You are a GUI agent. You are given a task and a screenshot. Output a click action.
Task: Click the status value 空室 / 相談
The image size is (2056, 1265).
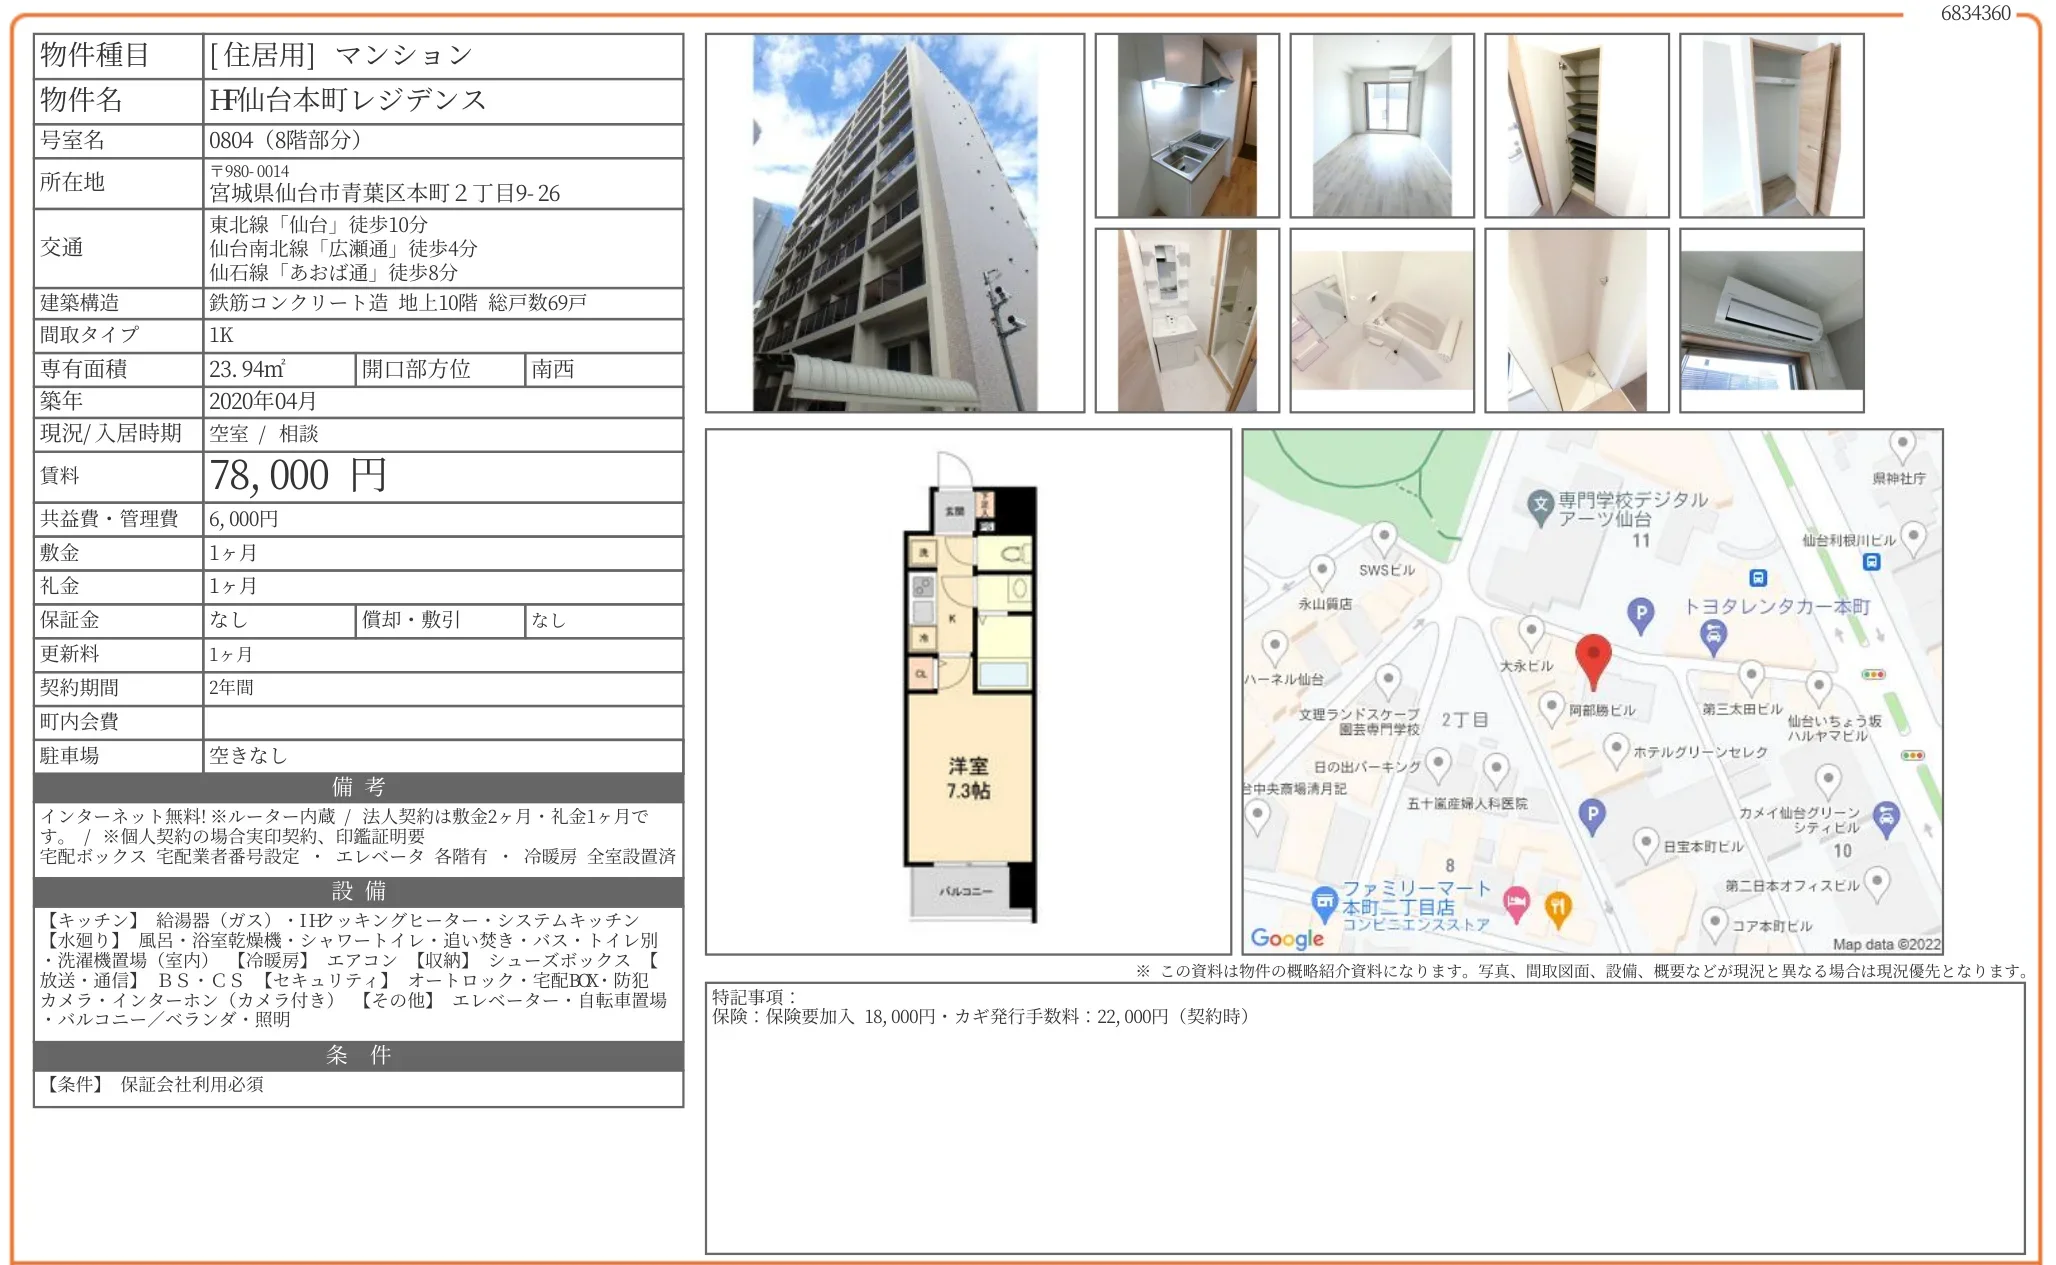click(264, 434)
